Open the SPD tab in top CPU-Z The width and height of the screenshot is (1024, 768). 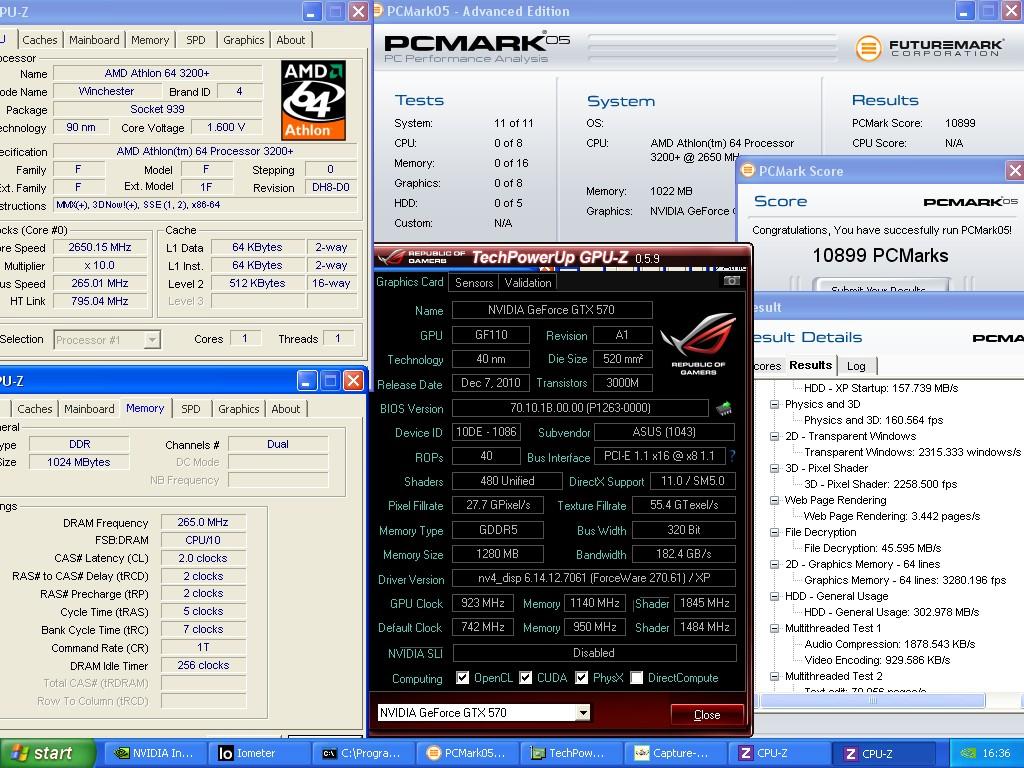pyautogui.click(x=195, y=40)
